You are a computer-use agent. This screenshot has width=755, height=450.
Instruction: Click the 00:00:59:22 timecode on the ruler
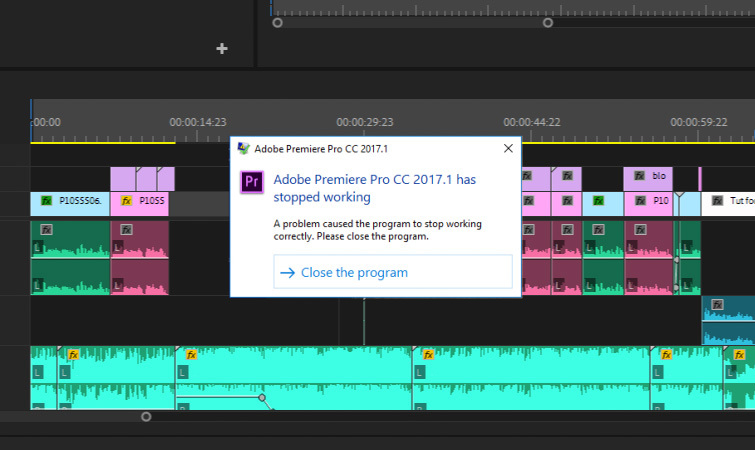click(699, 122)
